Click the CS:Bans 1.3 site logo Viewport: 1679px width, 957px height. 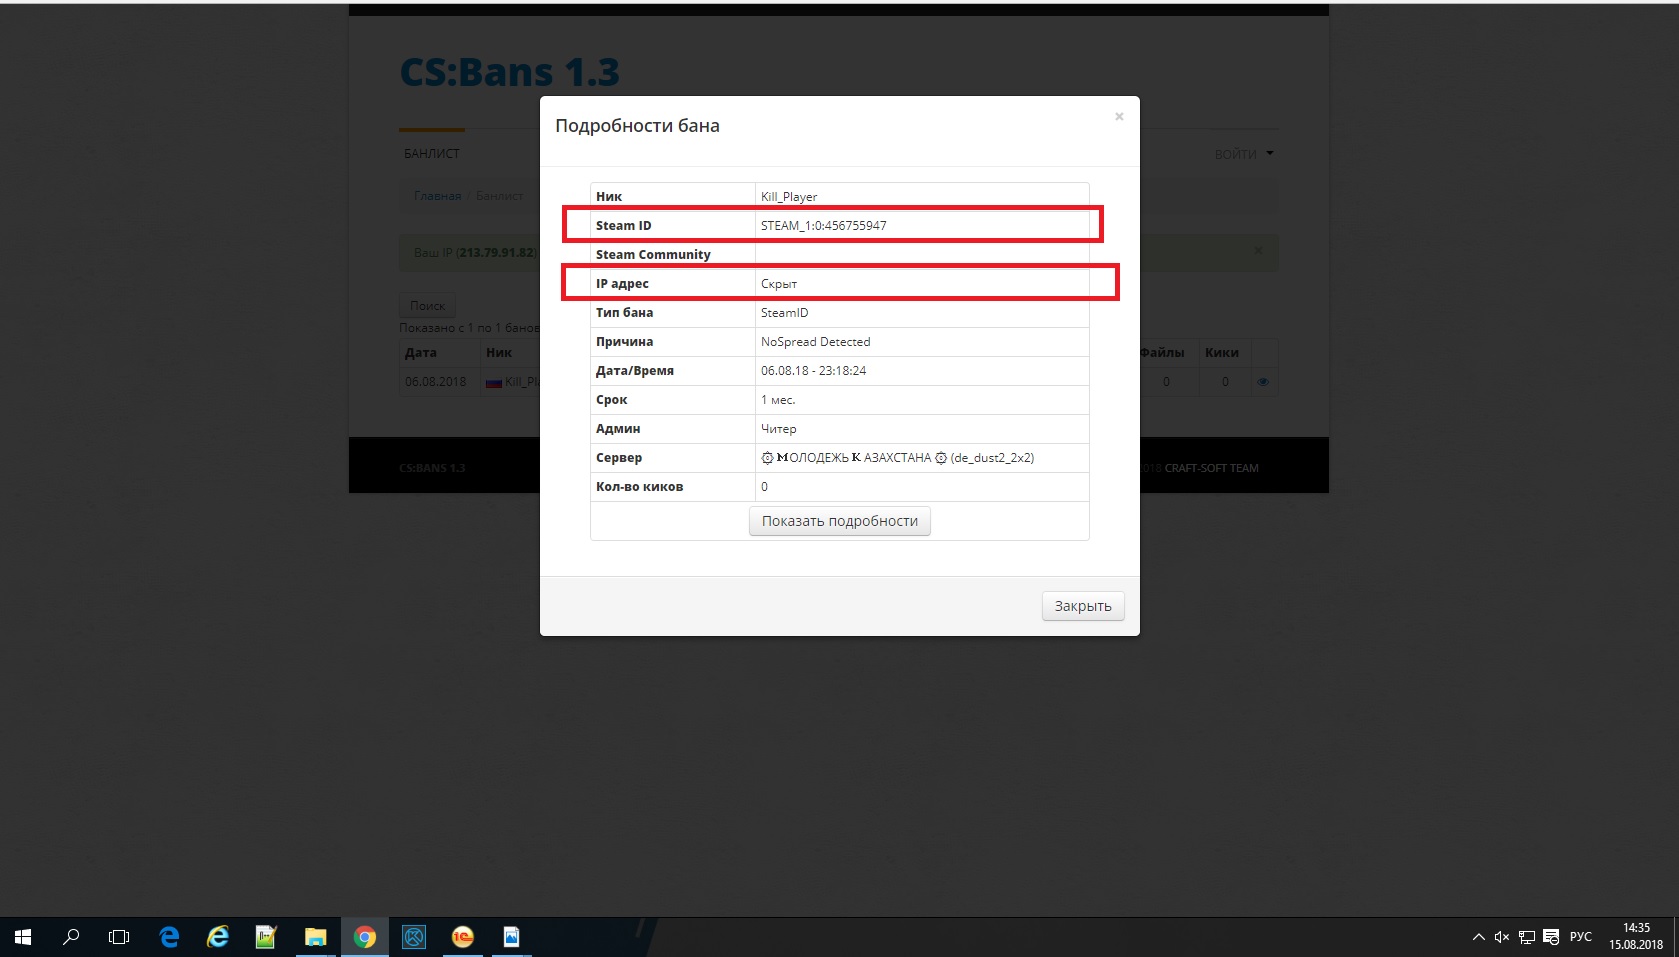[x=509, y=72]
